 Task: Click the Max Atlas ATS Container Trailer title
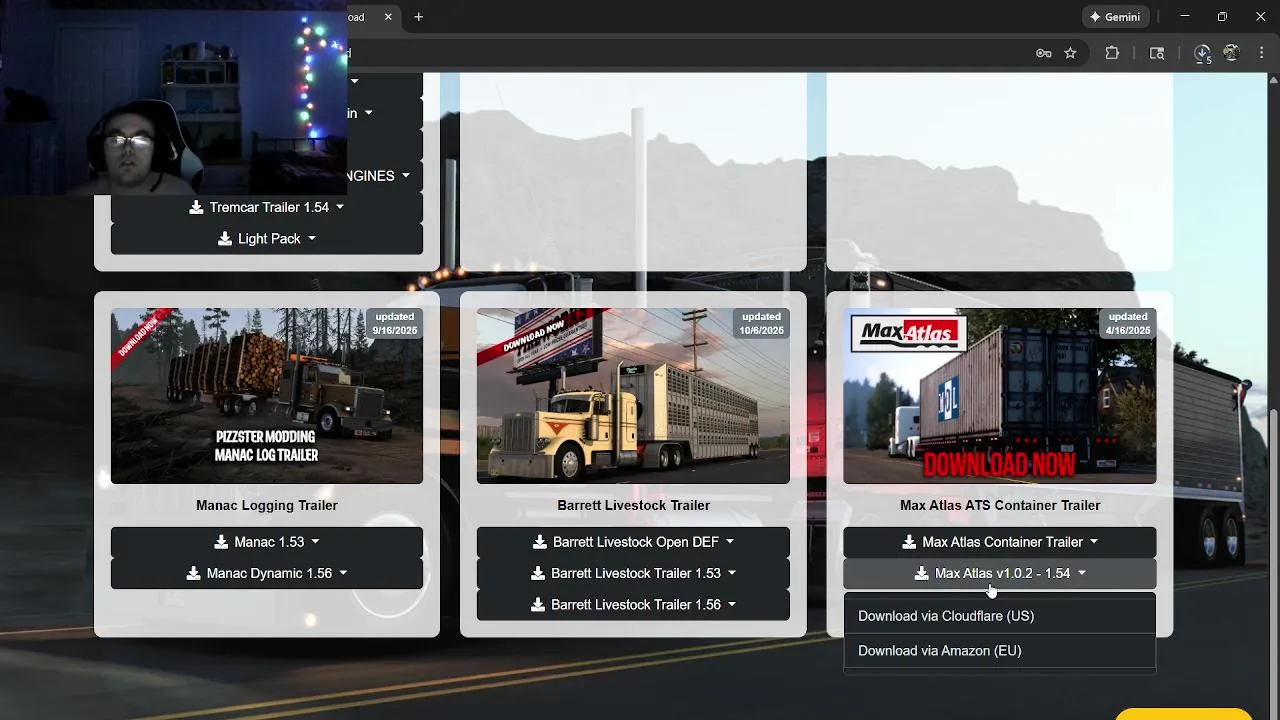pos(1000,506)
